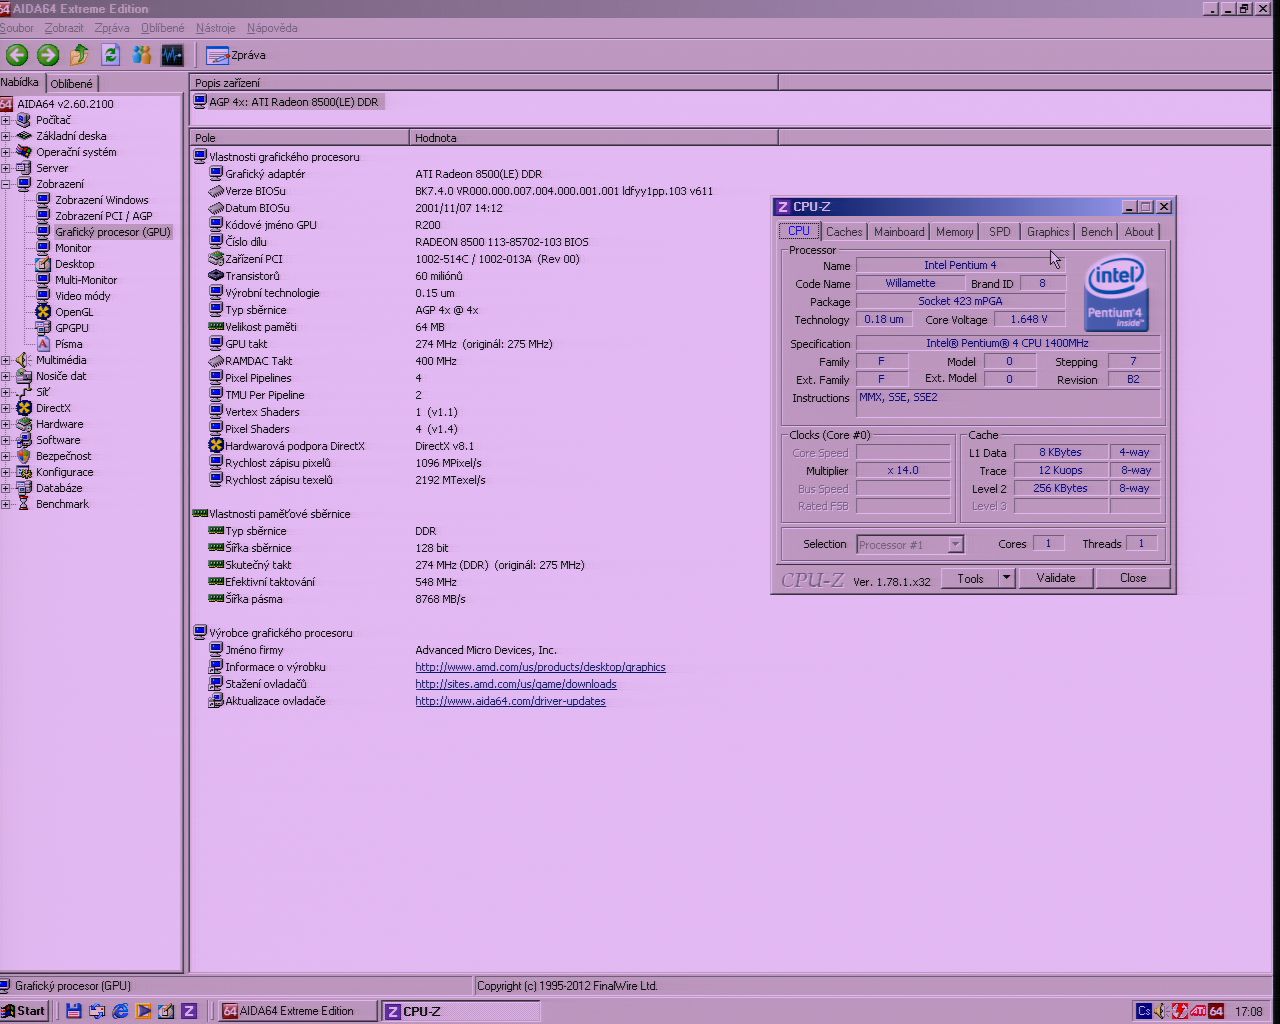Switch to CPU-Z Memory tab

click(x=954, y=232)
